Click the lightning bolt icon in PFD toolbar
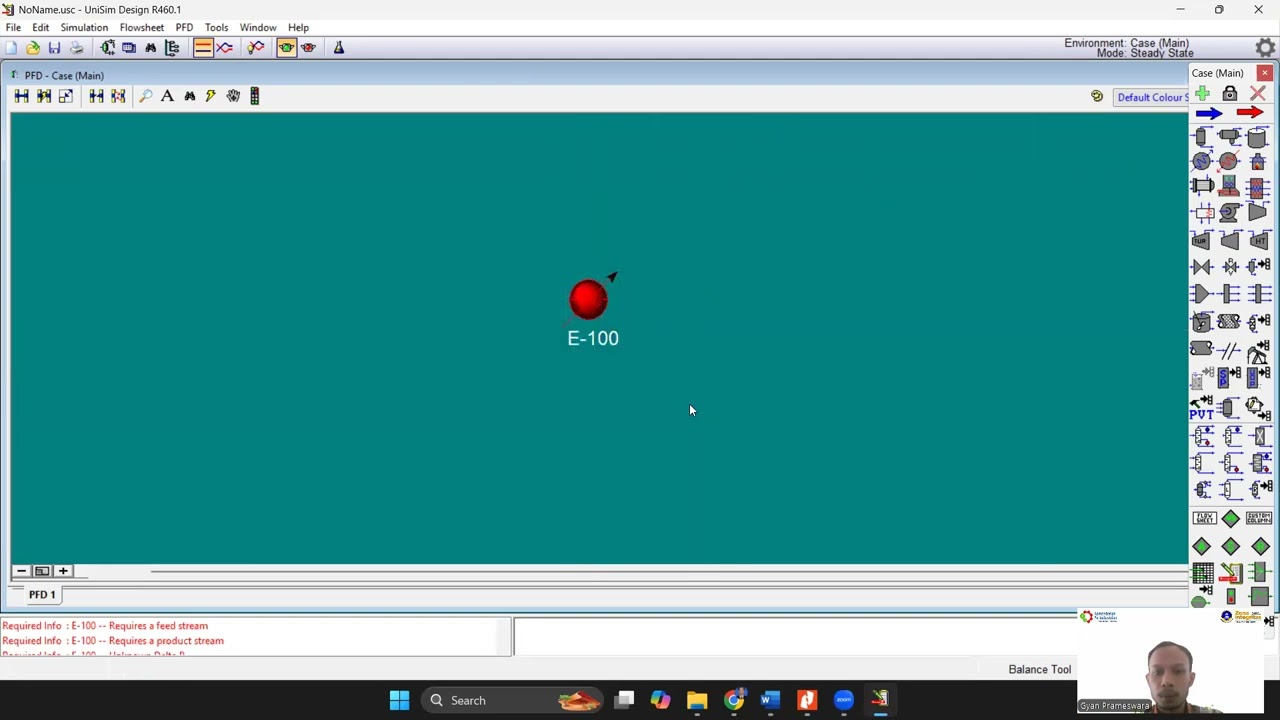The height and width of the screenshot is (720, 1280). tap(211, 96)
